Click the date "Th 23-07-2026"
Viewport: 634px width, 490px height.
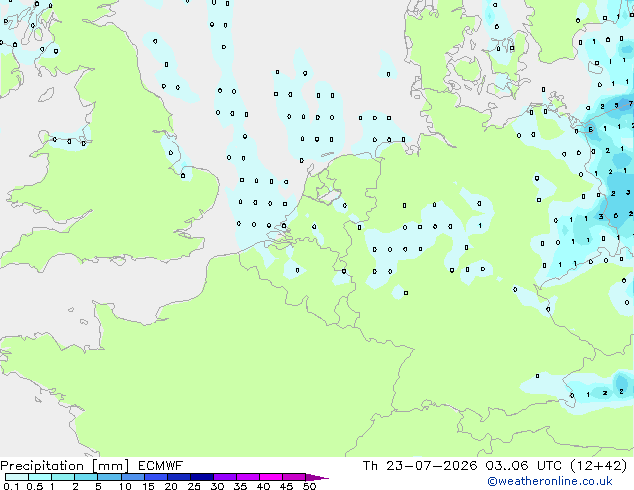click(420, 466)
